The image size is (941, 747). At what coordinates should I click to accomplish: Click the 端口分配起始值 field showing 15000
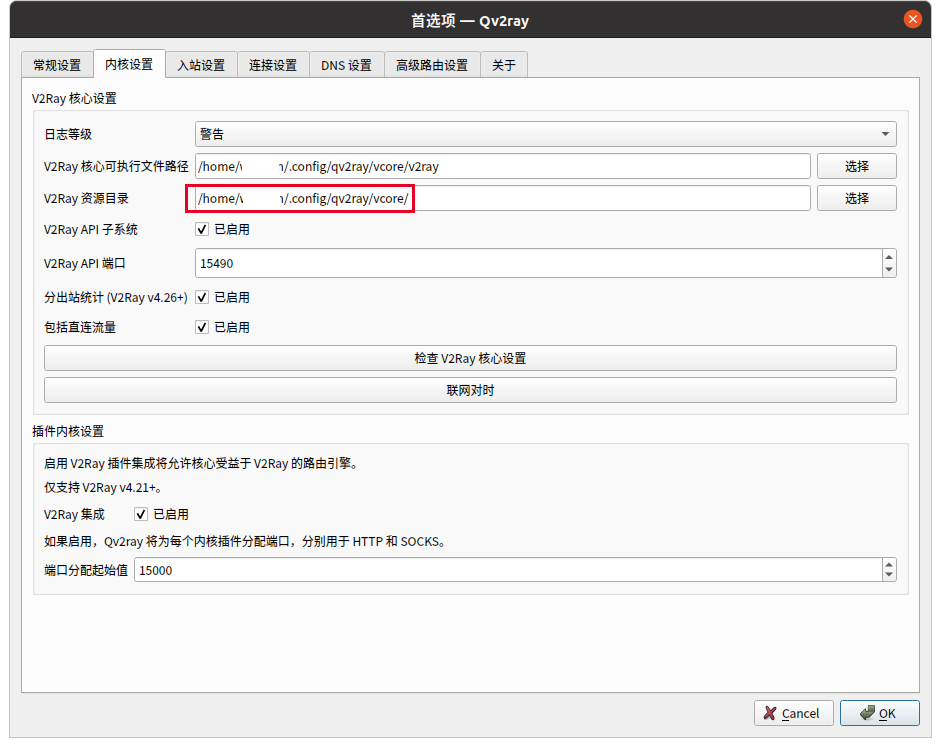(x=508, y=570)
